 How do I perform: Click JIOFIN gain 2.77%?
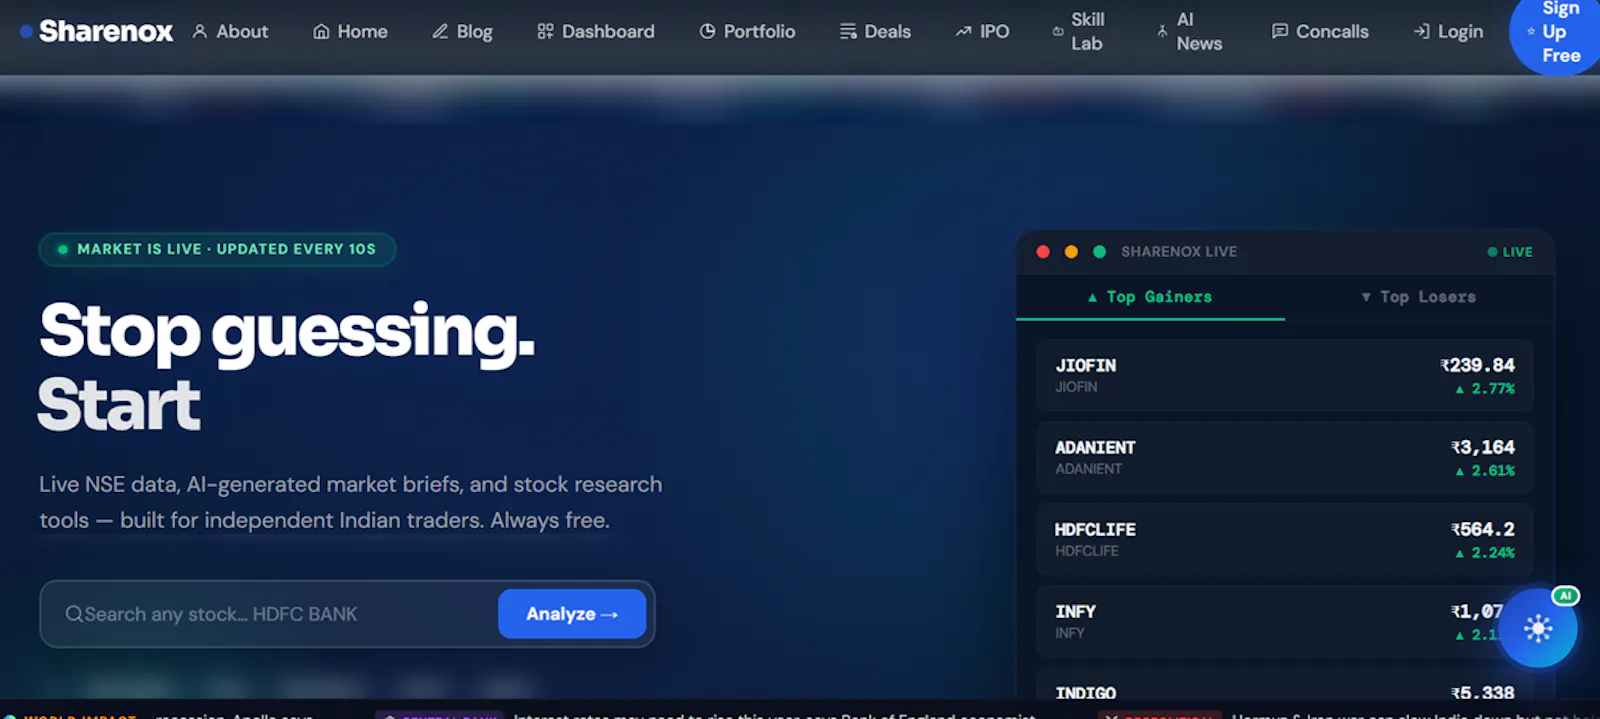(1485, 389)
